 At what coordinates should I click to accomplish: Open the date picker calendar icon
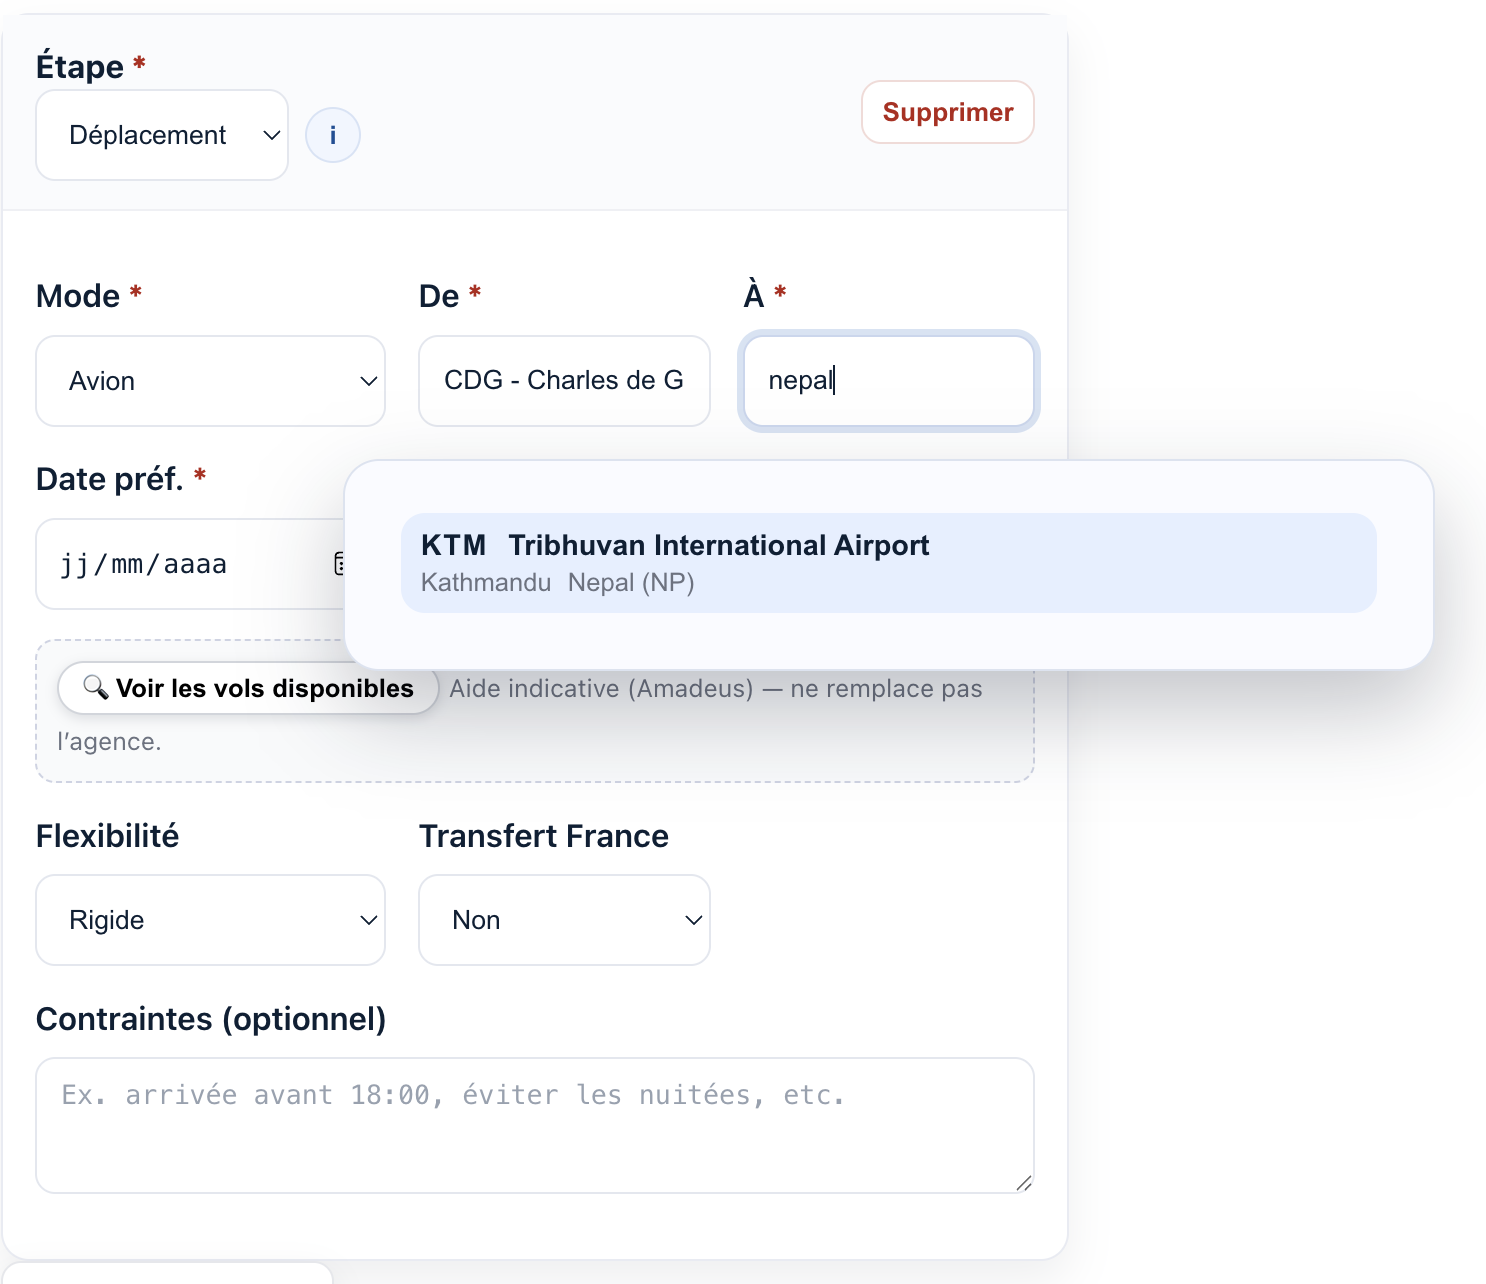pyautogui.click(x=339, y=564)
